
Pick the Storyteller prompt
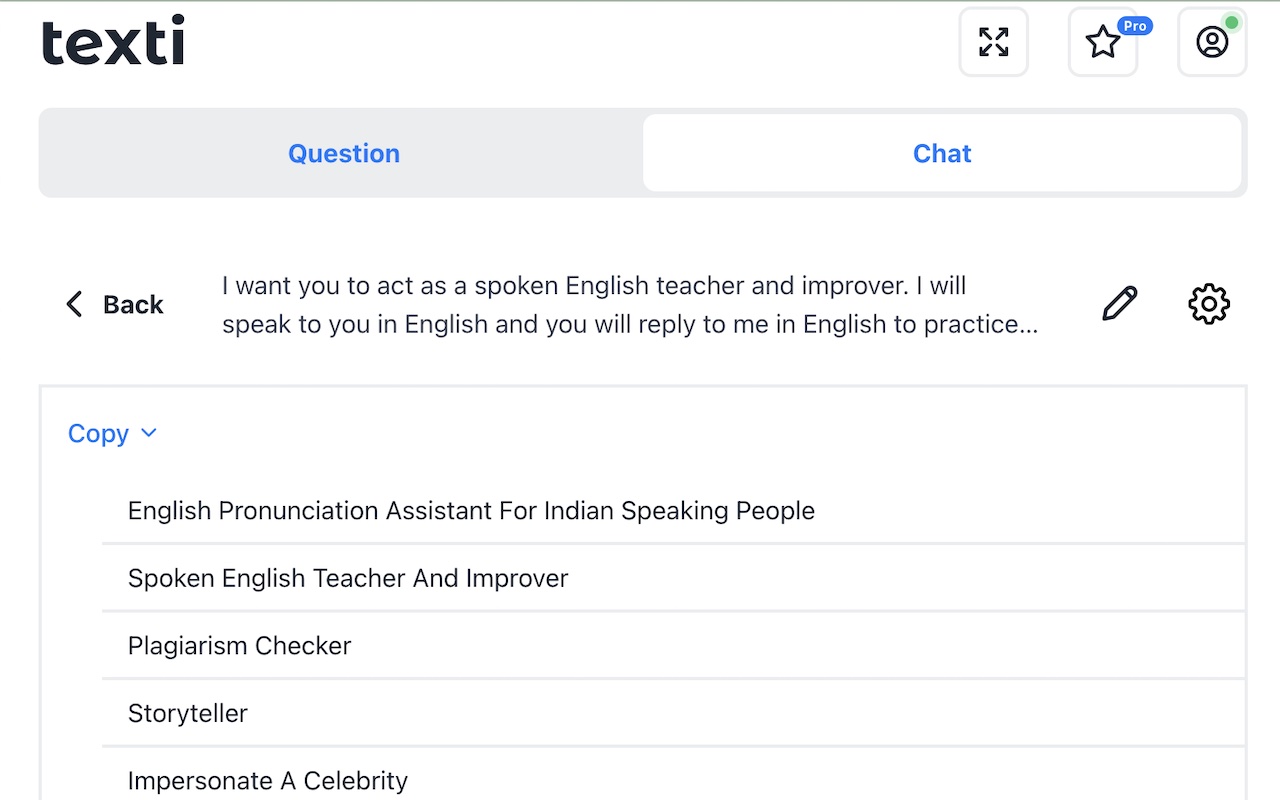point(188,713)
